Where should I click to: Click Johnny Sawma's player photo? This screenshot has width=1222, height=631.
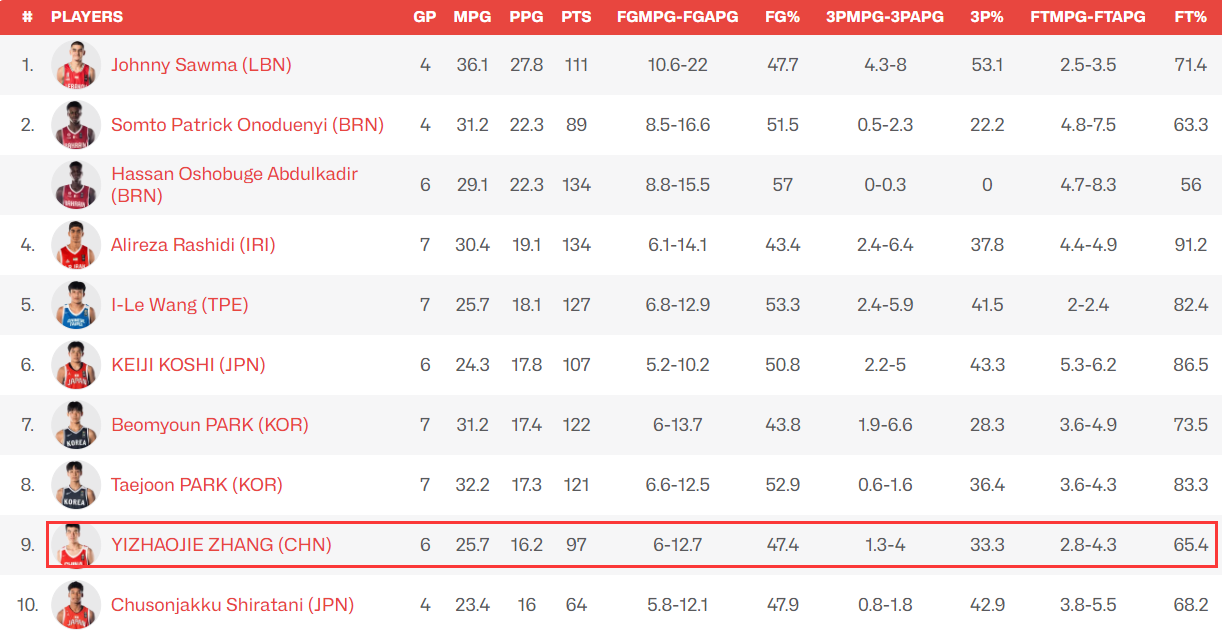(76, 65)
